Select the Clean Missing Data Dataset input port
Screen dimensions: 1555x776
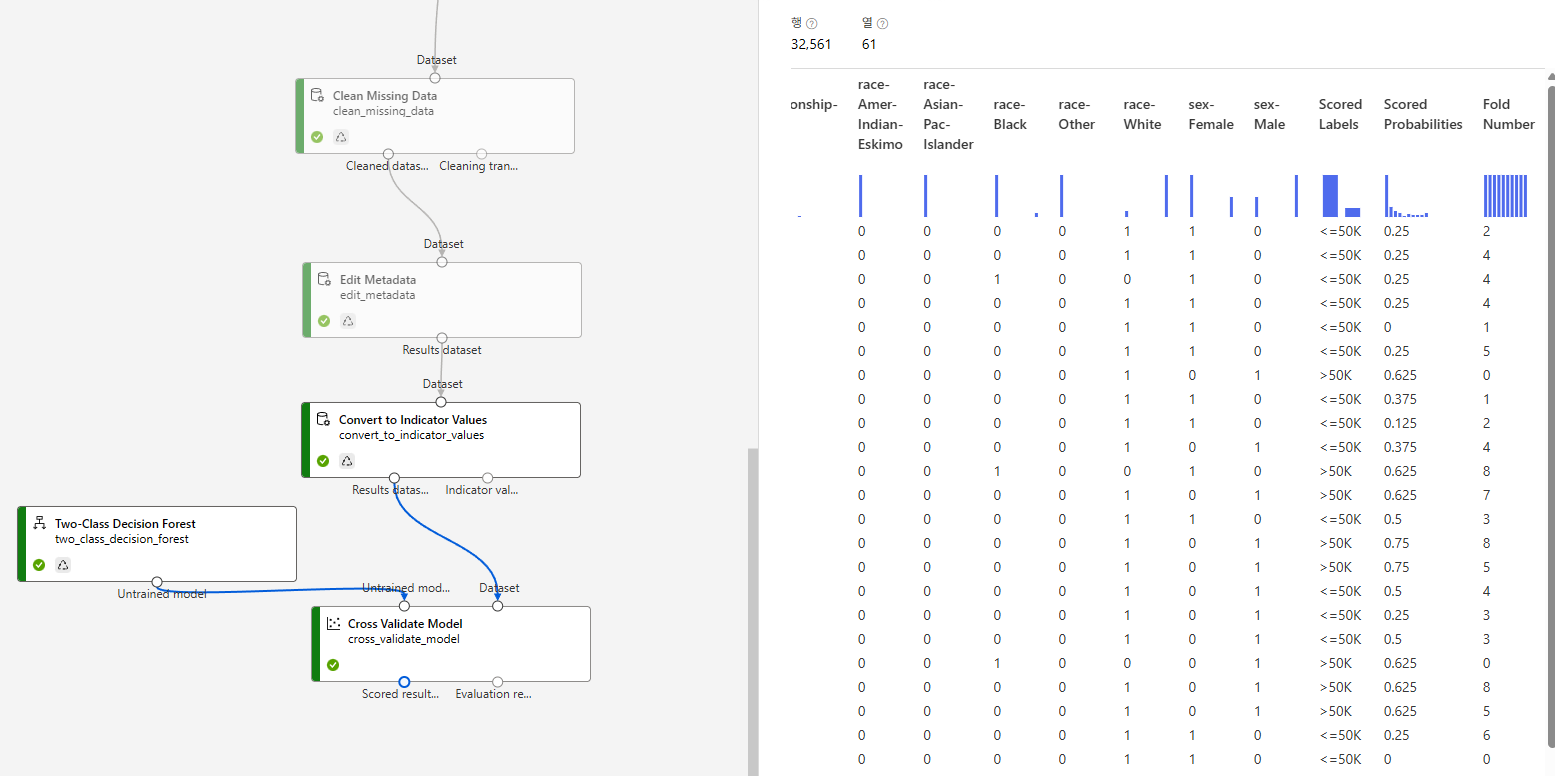click(435, 77)
